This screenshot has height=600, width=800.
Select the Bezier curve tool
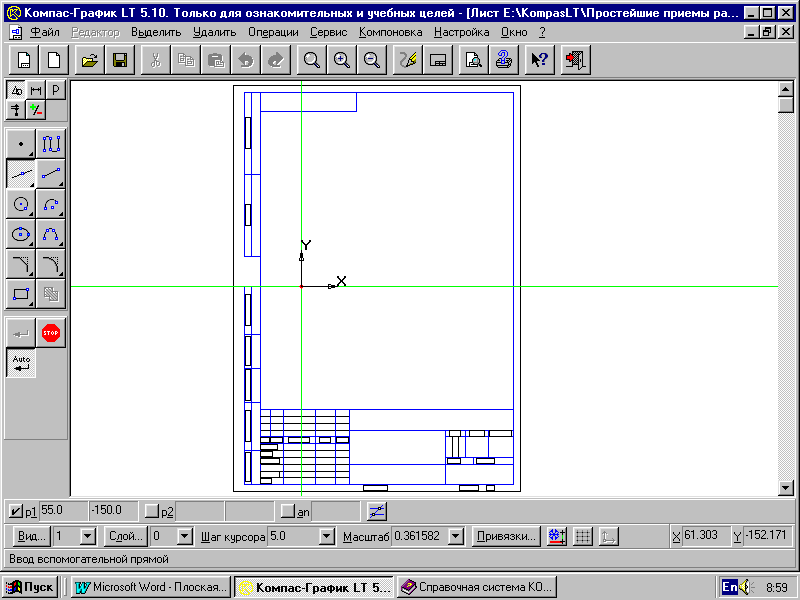pos(51,234)
